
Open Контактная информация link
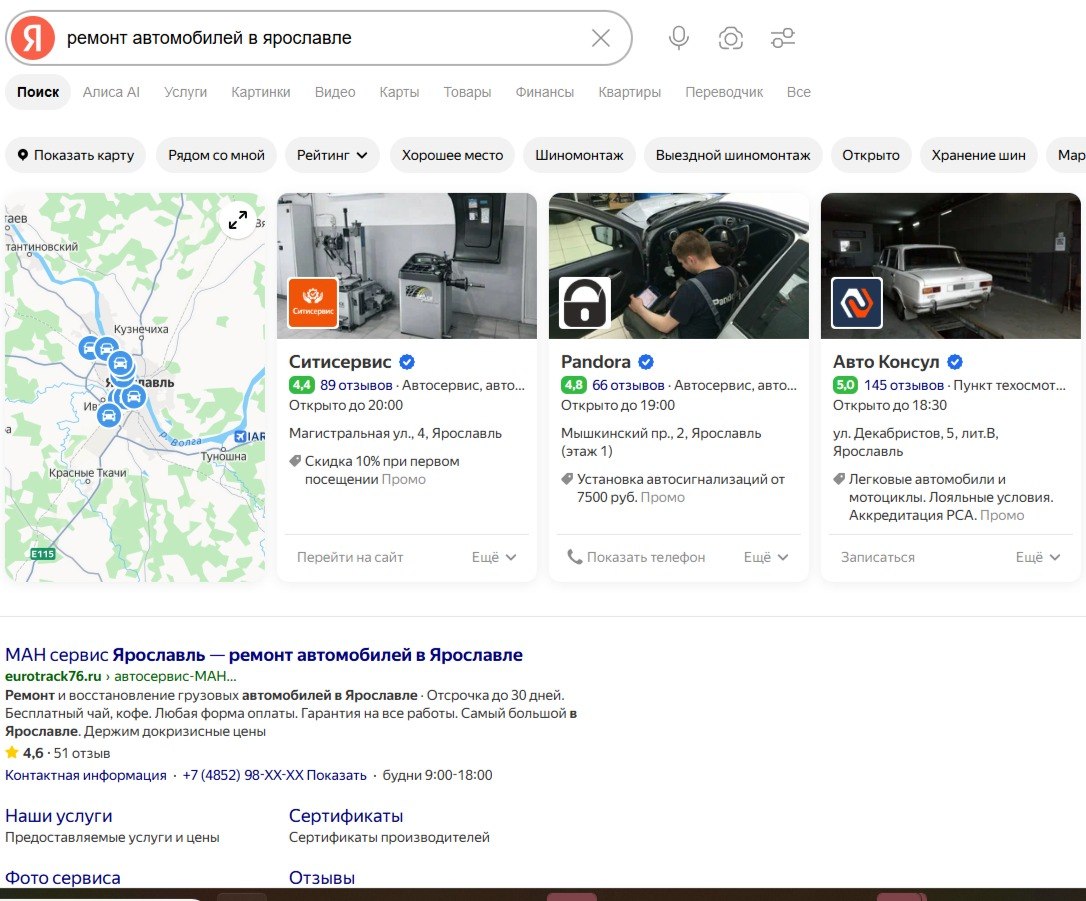coord(86,775)
